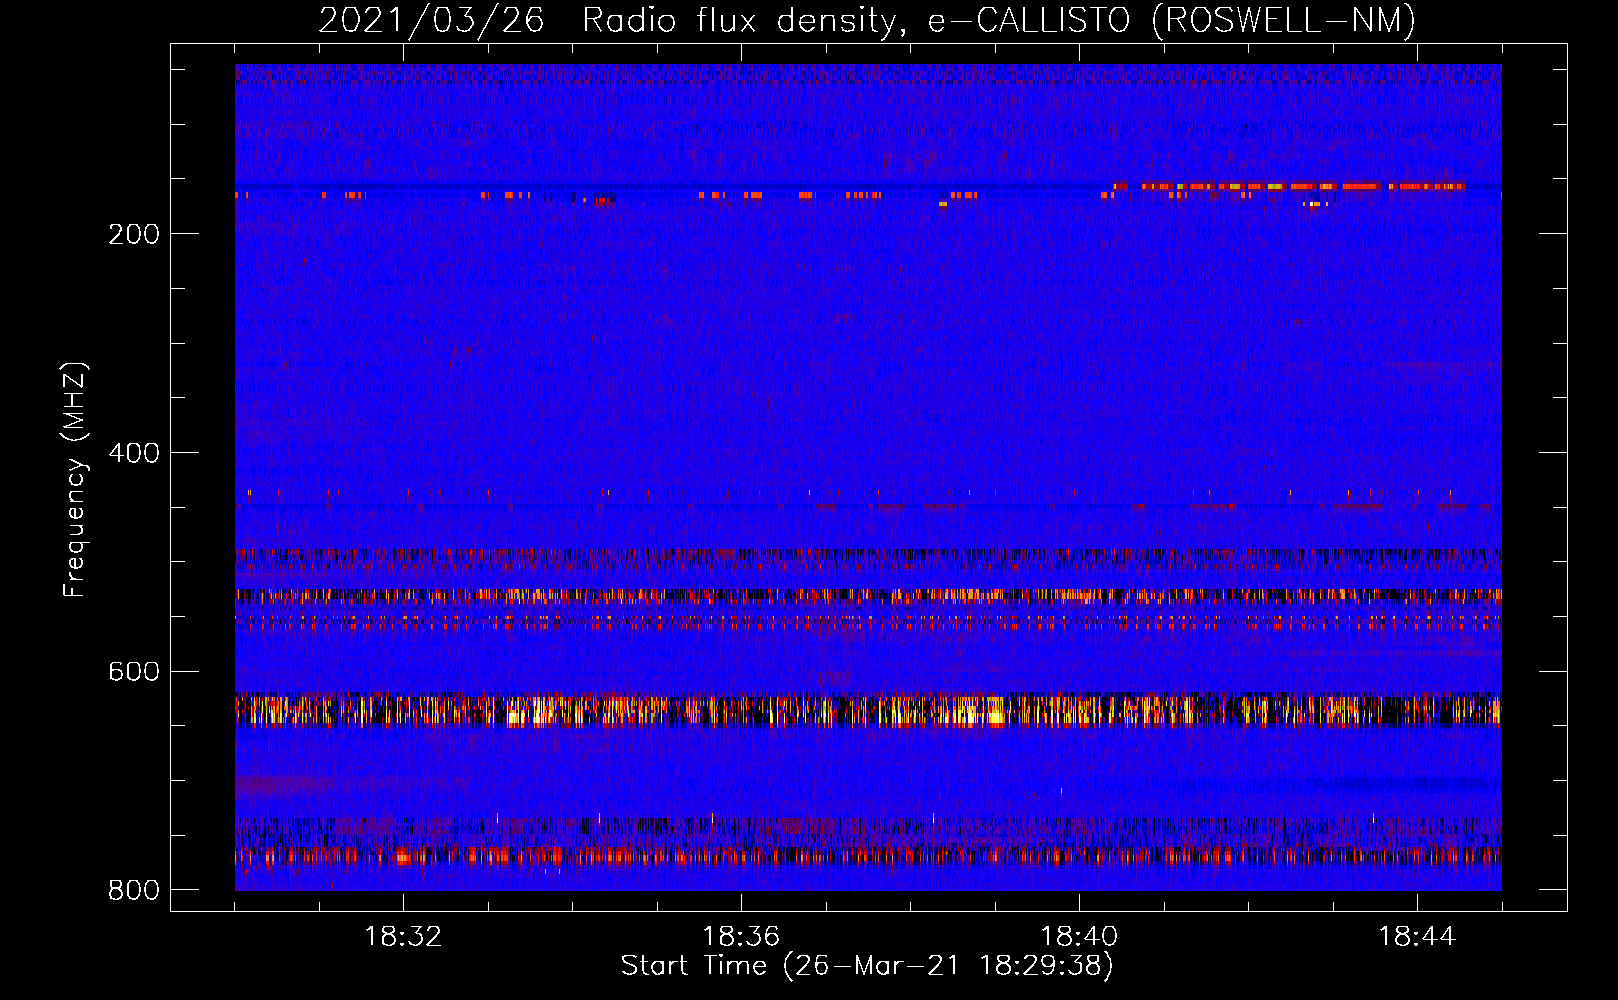
Task: Click the 800 frequency tick label
Action: 134,890
